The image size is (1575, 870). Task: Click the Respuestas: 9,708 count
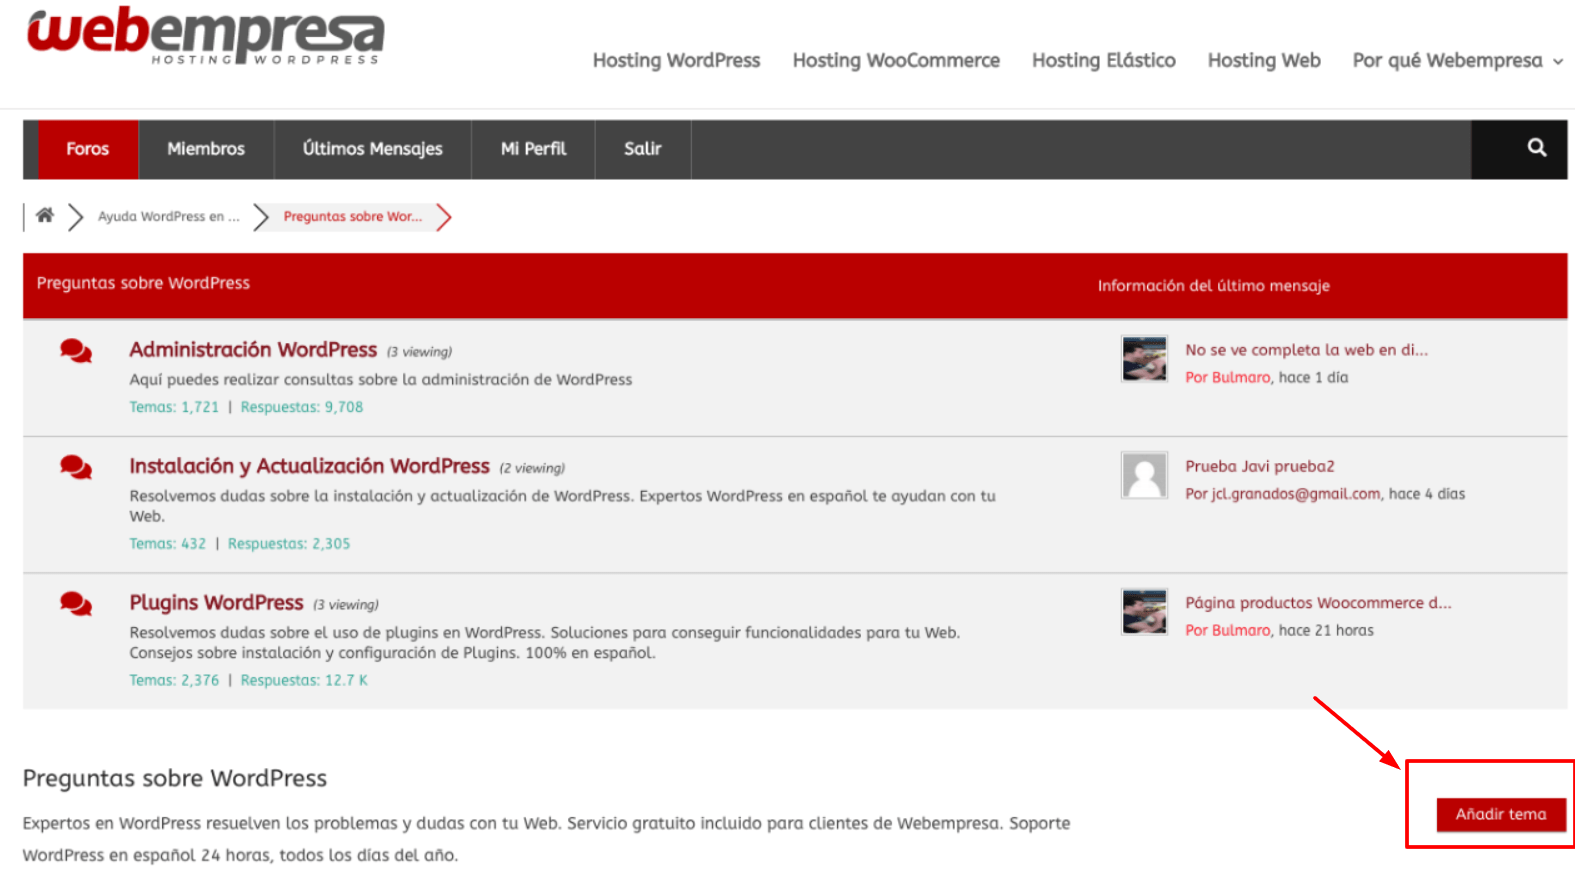coord(302,407)
